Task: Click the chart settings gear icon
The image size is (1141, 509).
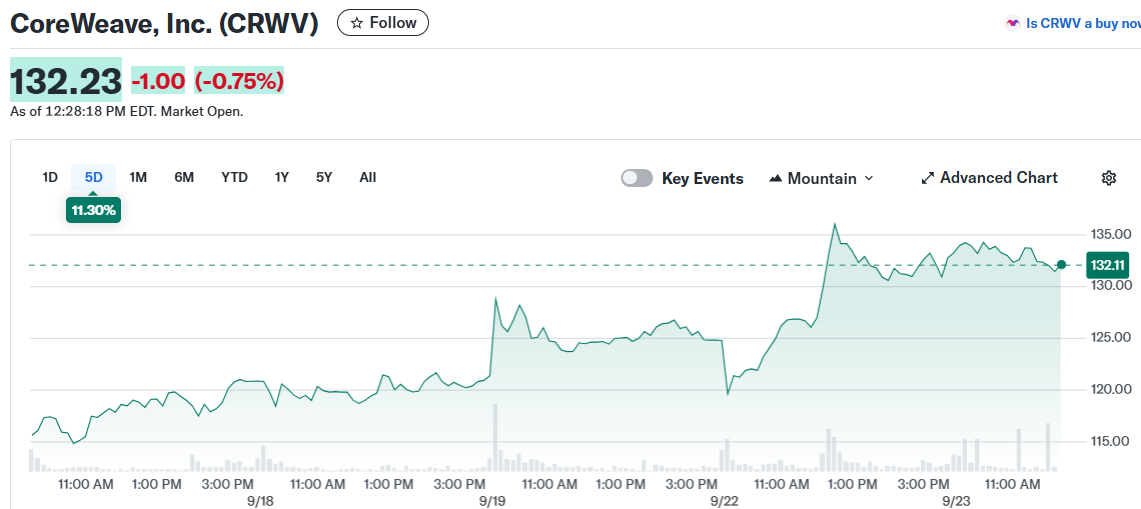Action: pos(1108,178)
